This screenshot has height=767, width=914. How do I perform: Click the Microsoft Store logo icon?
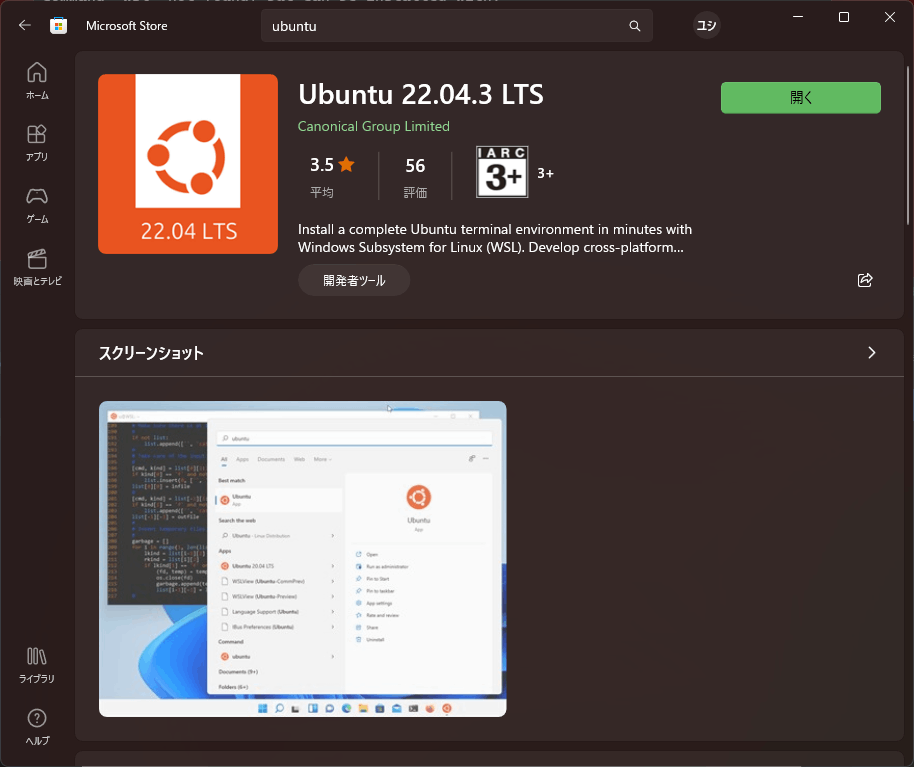click(x=58, y=26)
